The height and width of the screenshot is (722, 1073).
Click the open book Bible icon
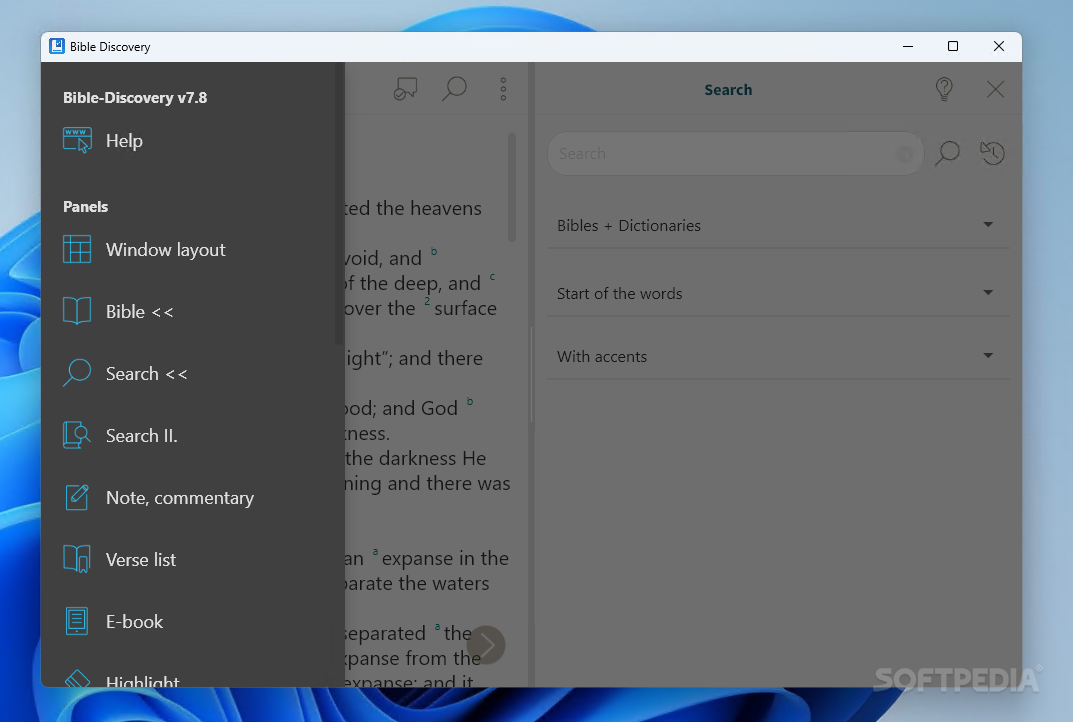(77, 311)
